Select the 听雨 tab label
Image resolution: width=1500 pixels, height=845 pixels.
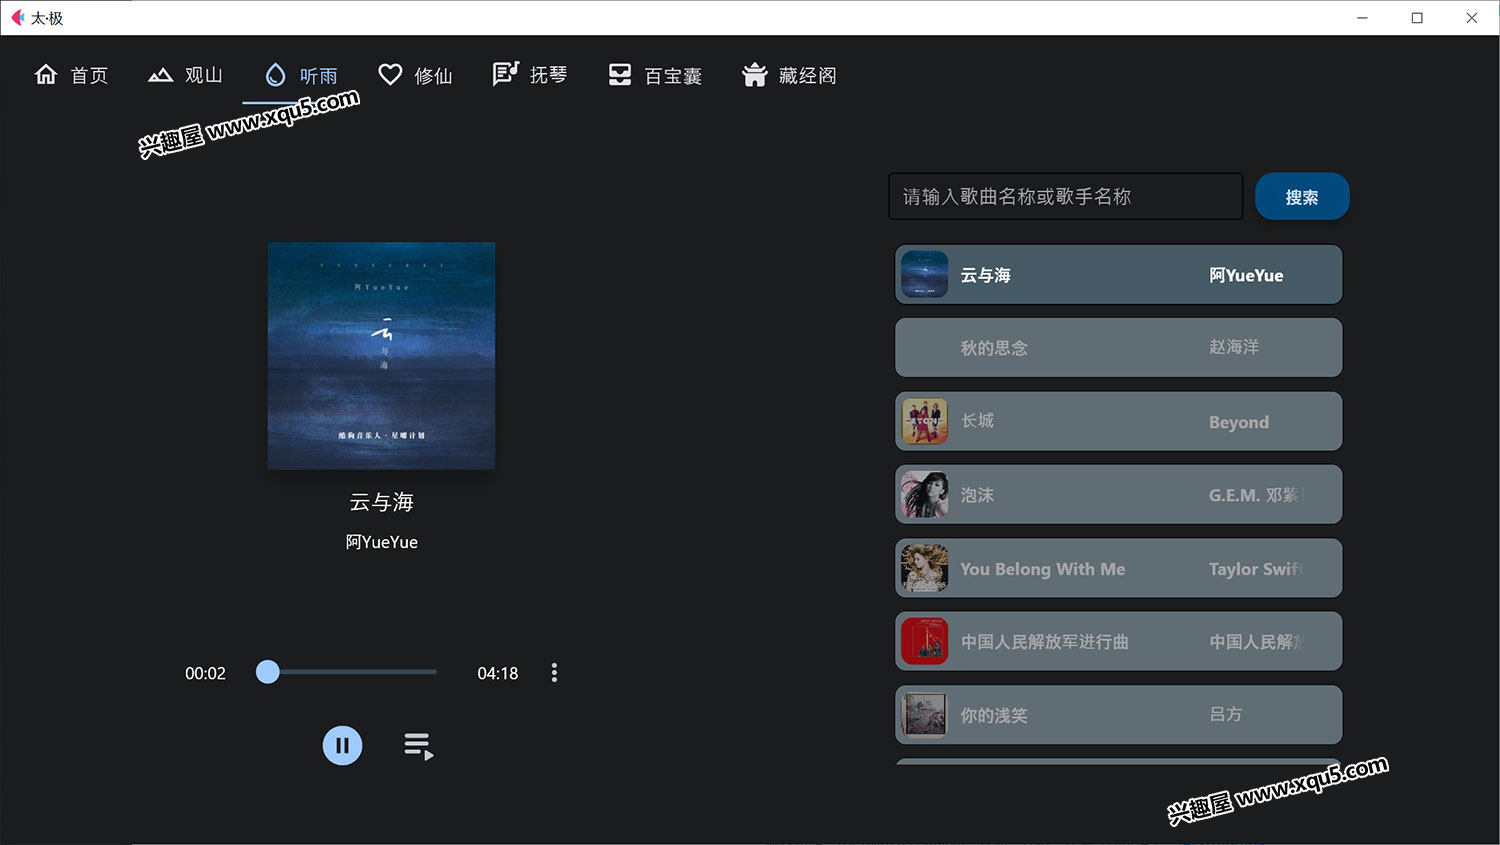click(319, 76)
